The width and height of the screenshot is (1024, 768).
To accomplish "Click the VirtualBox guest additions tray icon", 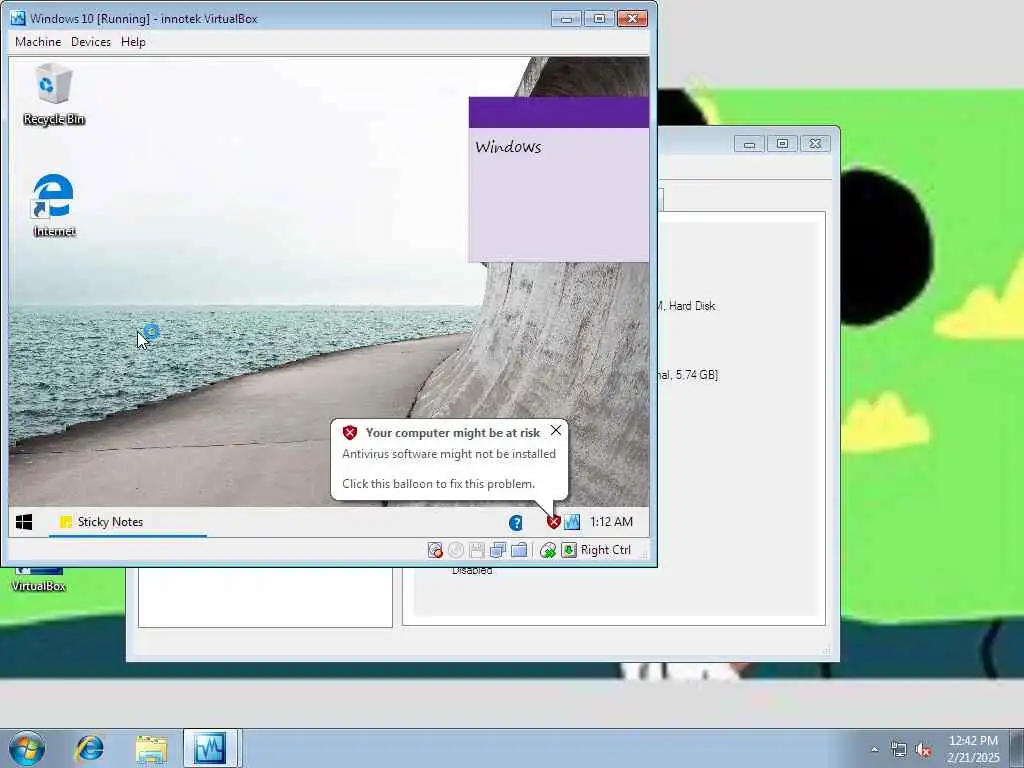I will tap(572, 522).
